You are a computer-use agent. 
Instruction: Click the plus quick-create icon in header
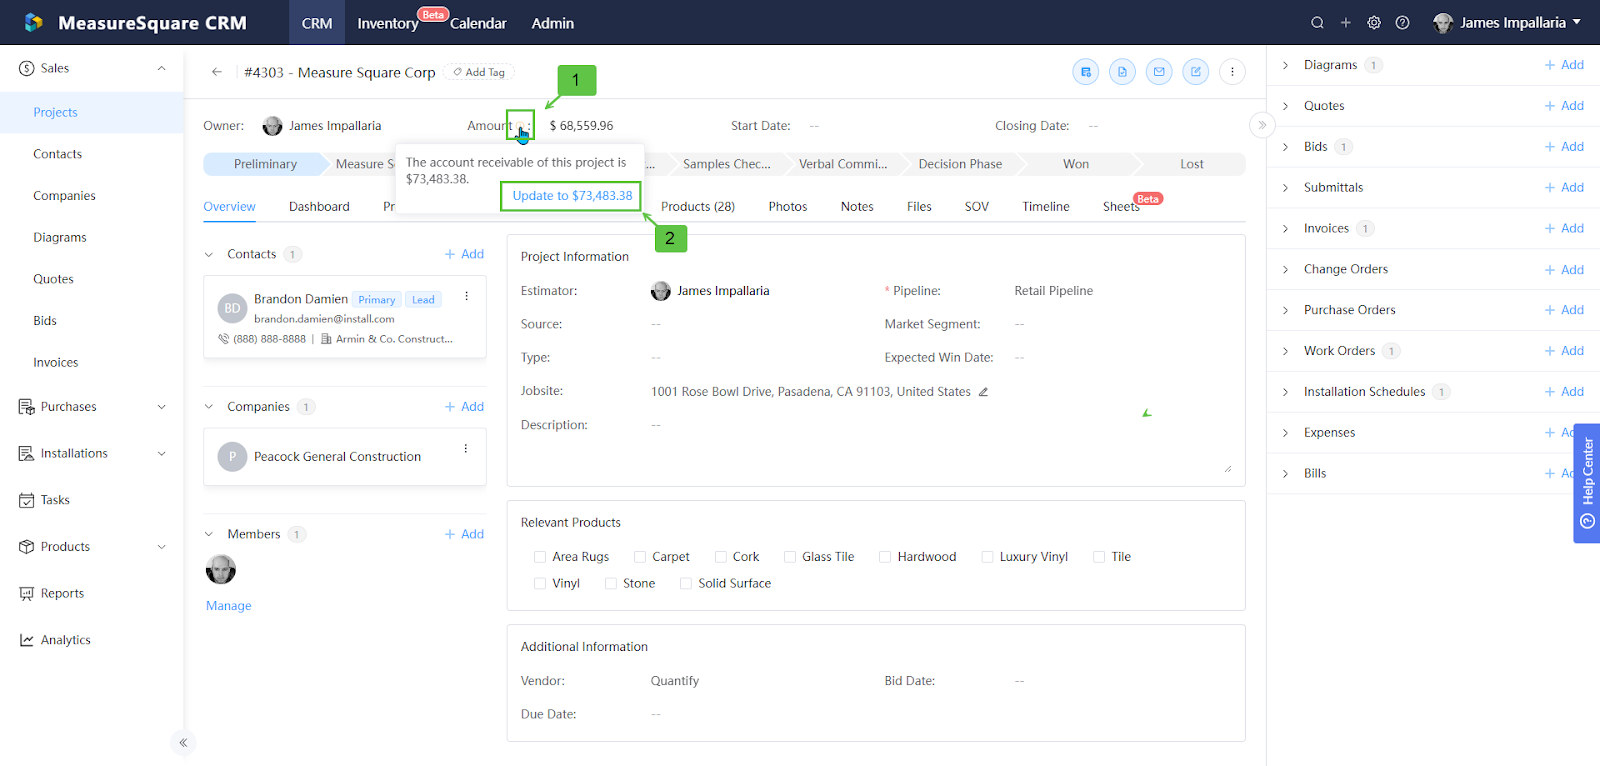1346,23
